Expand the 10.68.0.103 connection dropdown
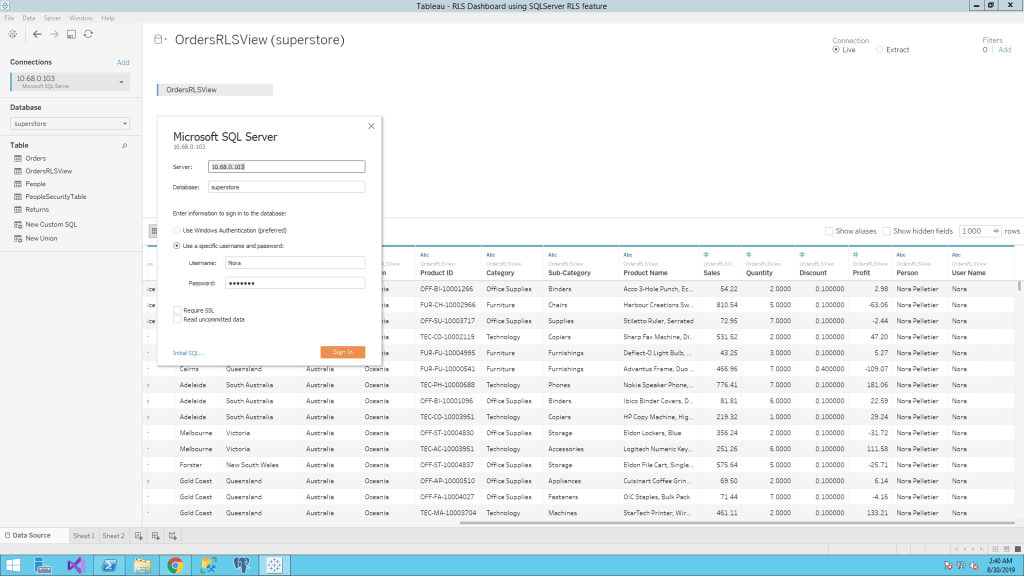 (x=121, y=81)
